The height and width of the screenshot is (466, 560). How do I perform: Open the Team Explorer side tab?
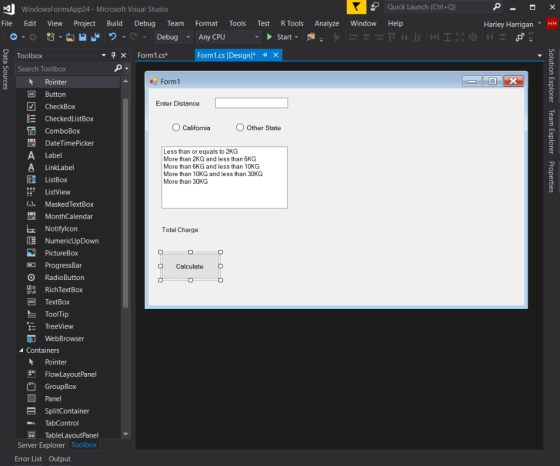click(552, 132)
